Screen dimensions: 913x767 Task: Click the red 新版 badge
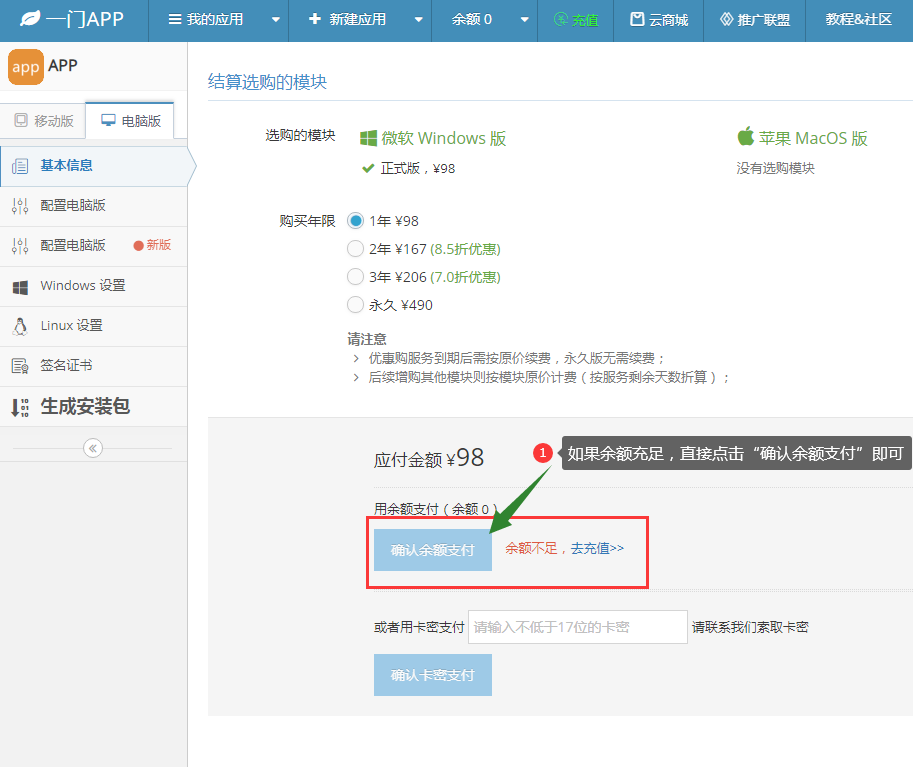tap(152, 245)
